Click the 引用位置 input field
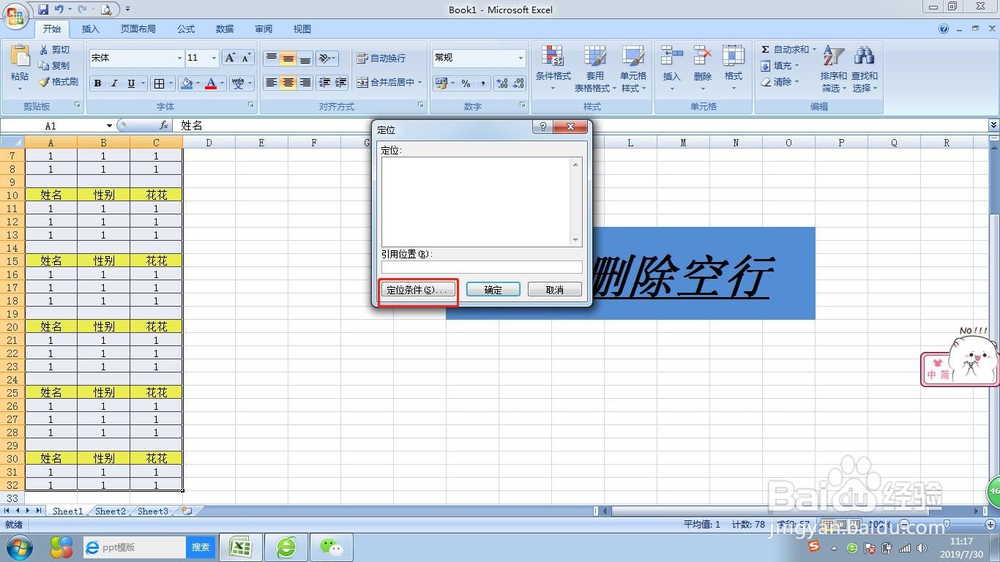The height and width of the screenshot is (562, 1000). tap(482, 267)
